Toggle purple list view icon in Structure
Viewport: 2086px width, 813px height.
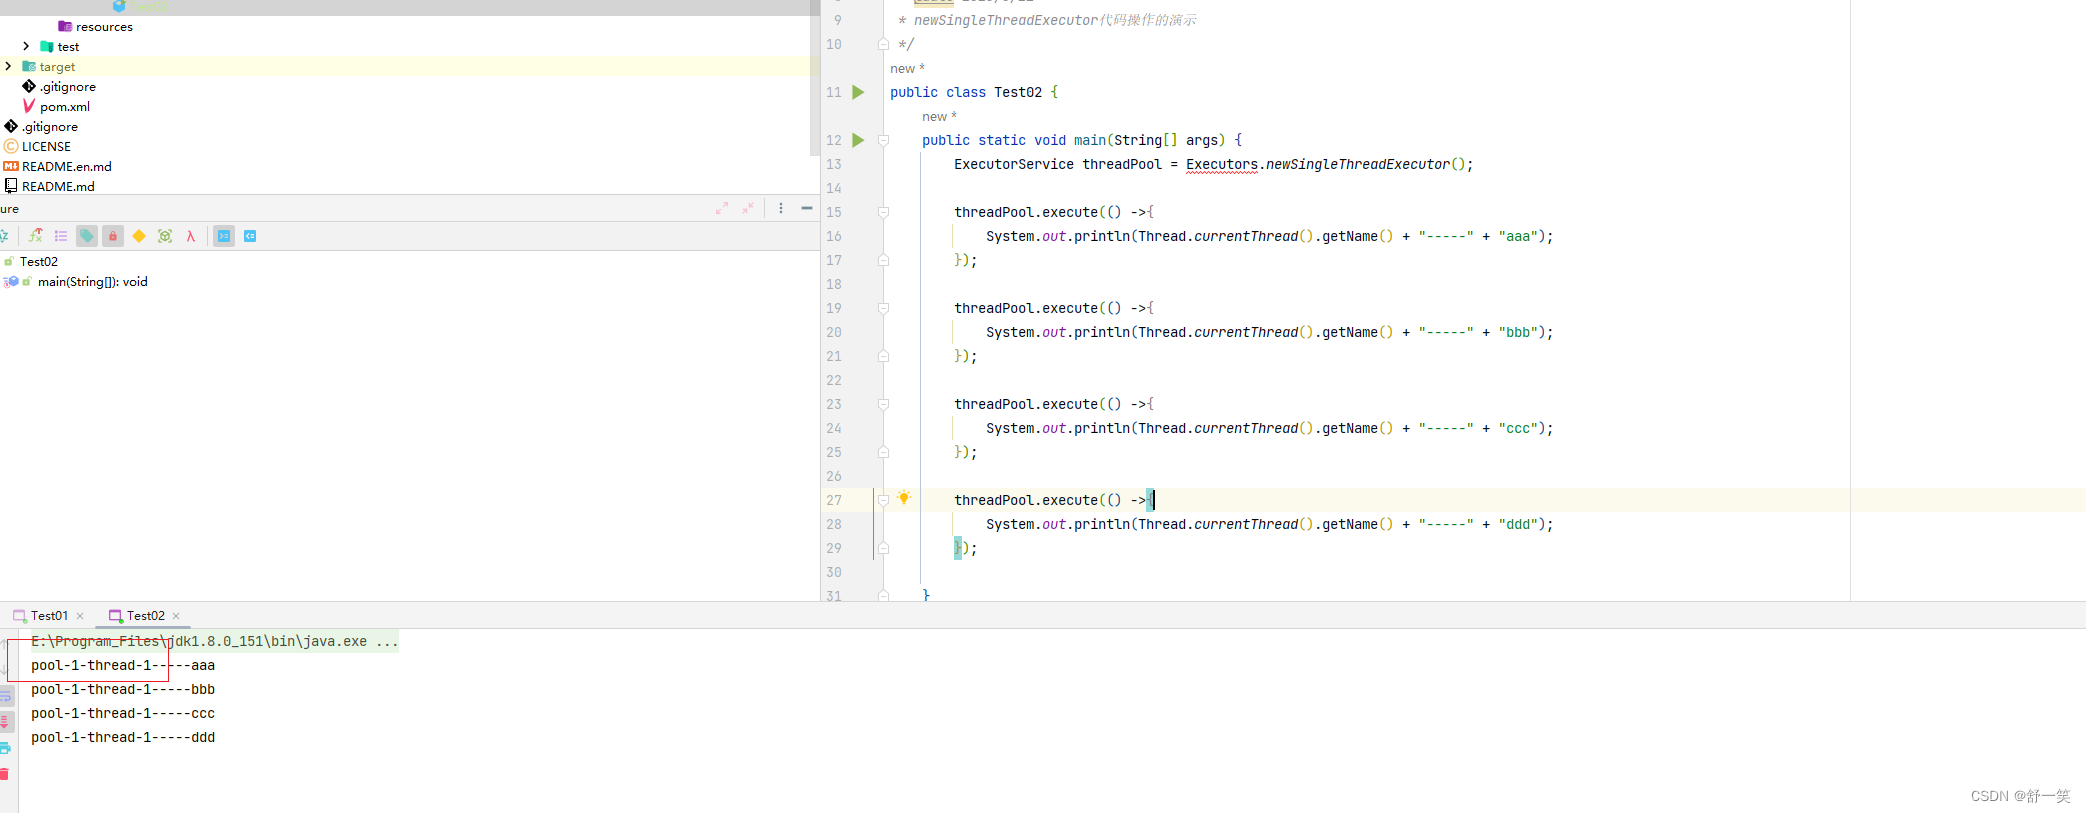click(61, 236)
